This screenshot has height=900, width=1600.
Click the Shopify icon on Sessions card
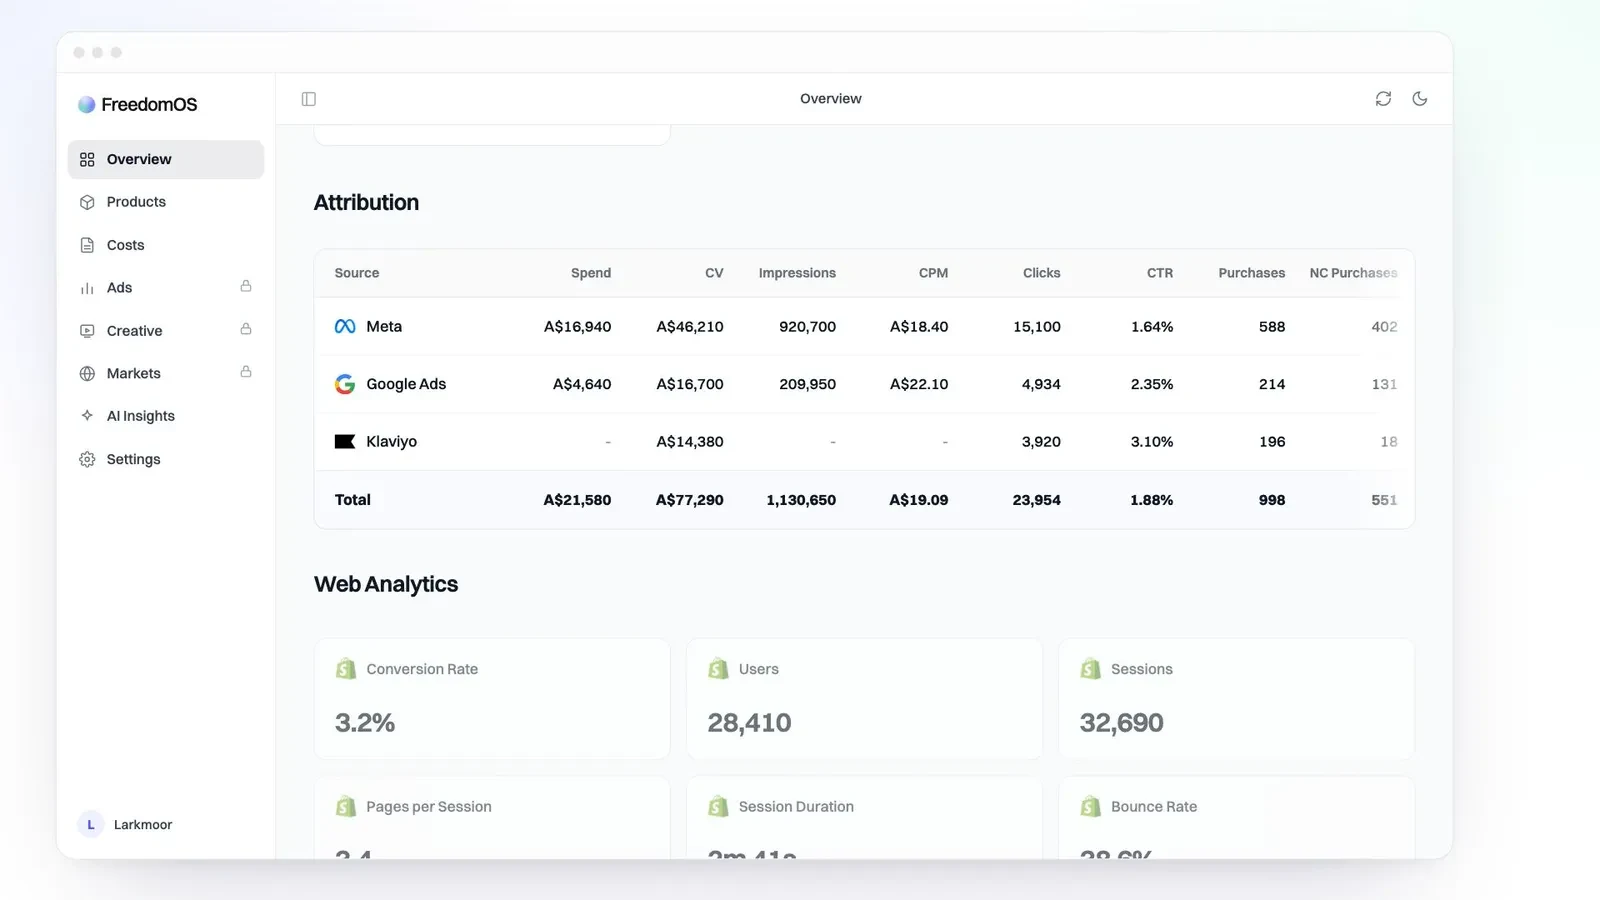point(1091,669)
